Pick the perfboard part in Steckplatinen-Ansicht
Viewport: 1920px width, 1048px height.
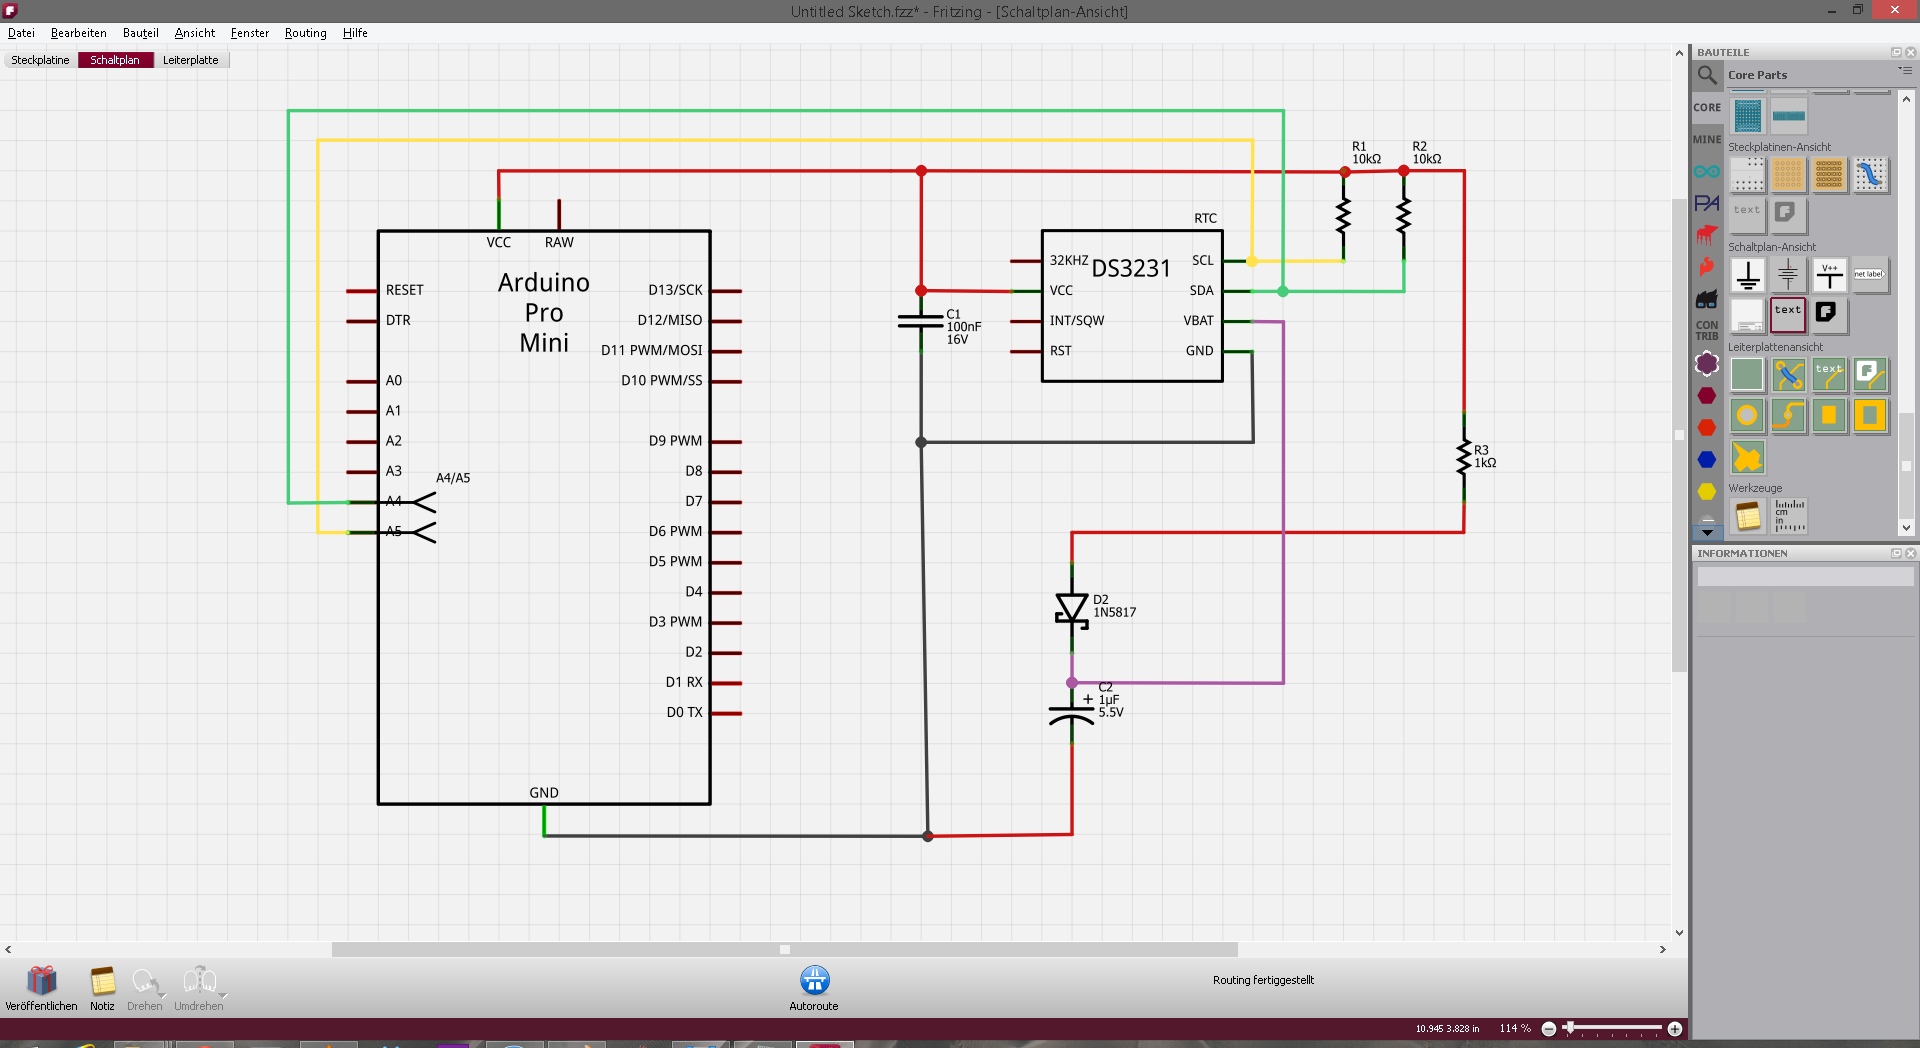pos(1789,175)
